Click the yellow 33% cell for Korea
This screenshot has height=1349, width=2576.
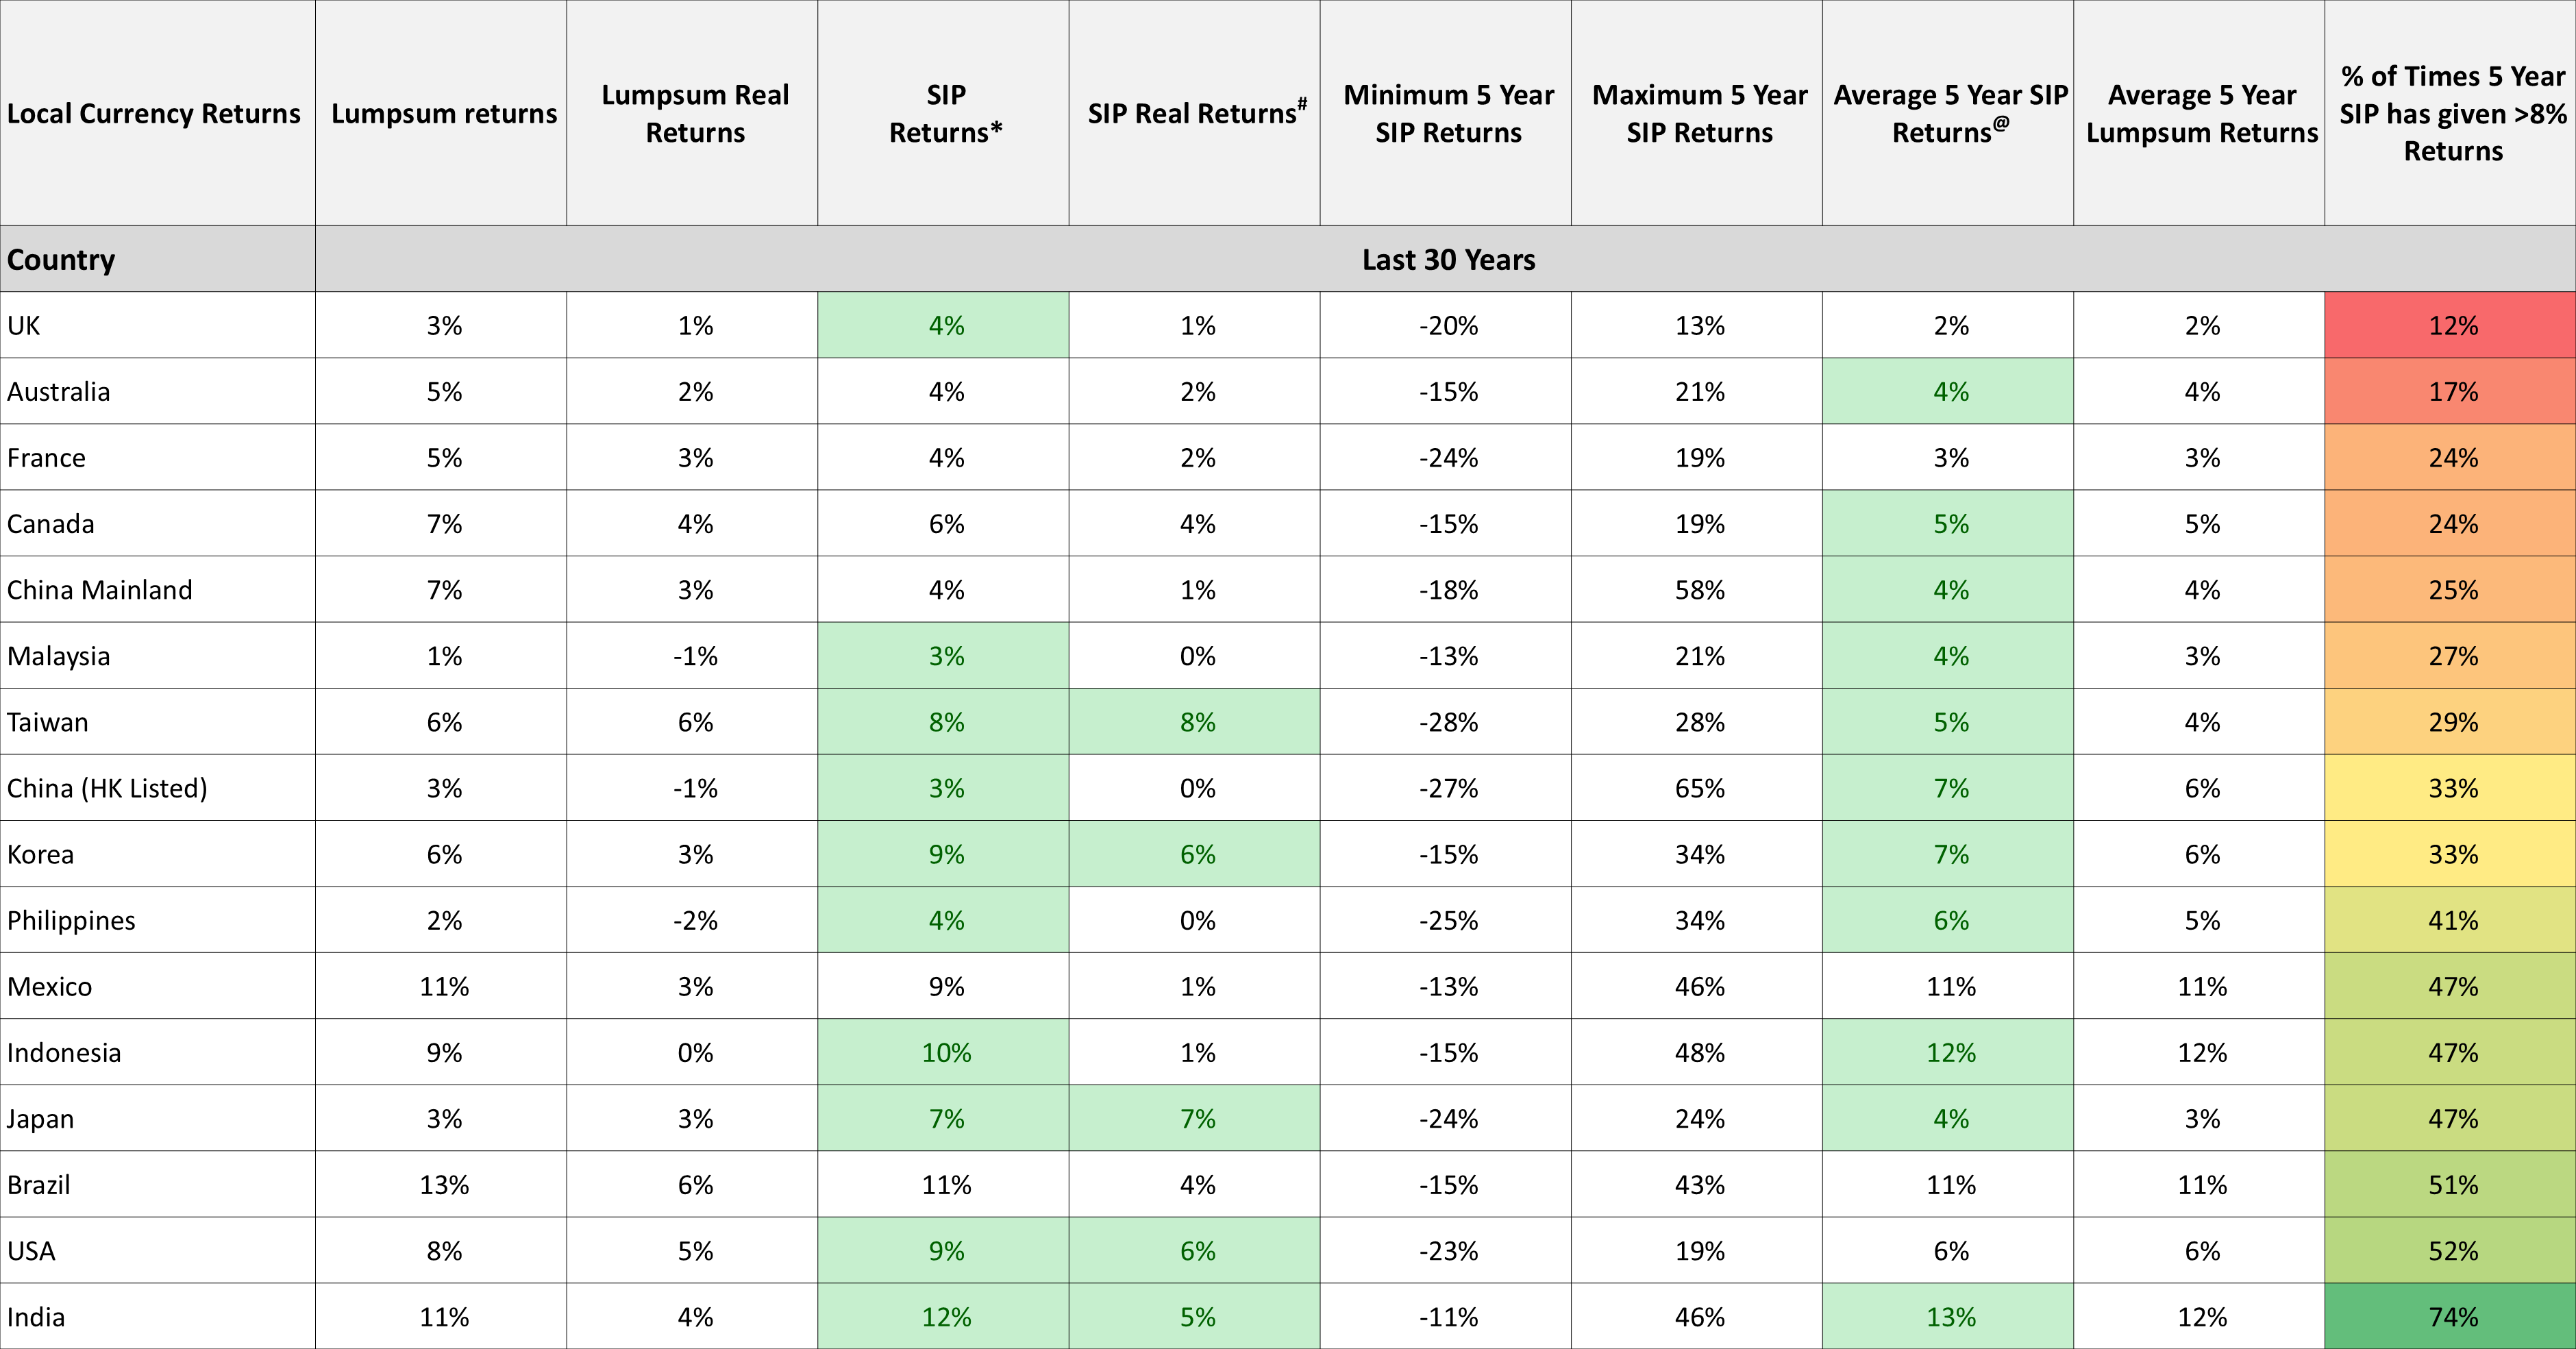point(2451,854)
